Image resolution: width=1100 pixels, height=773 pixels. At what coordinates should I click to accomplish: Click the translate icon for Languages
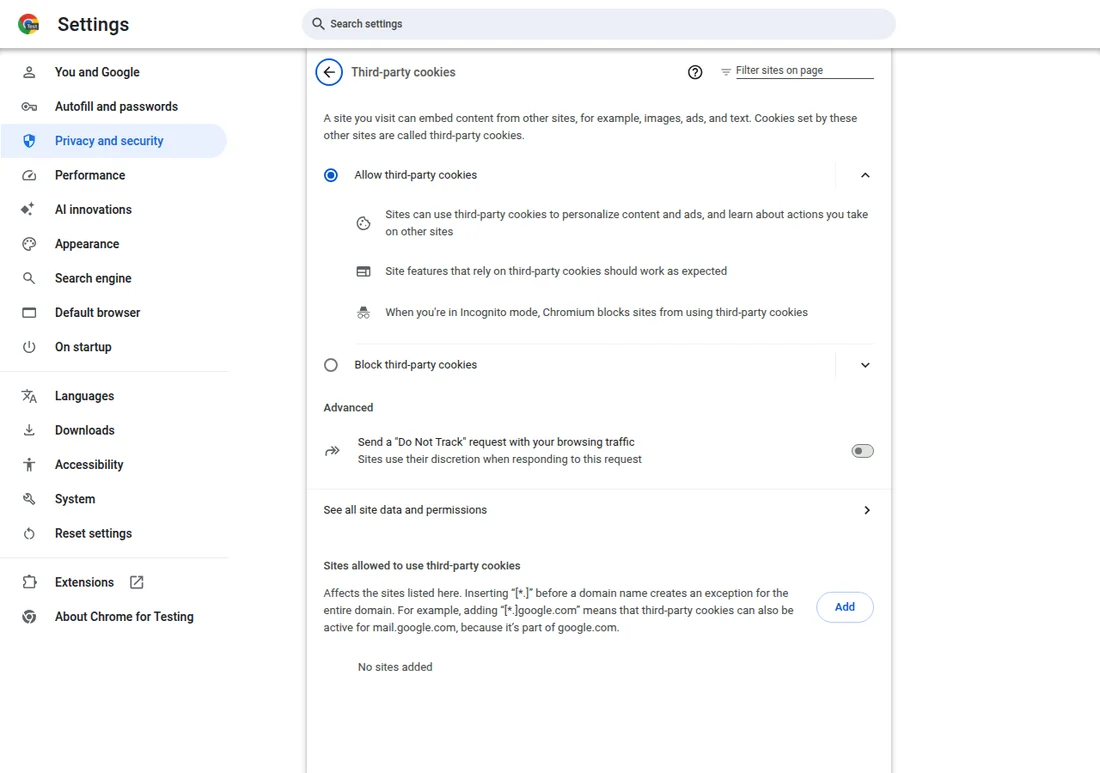point(29,396)
